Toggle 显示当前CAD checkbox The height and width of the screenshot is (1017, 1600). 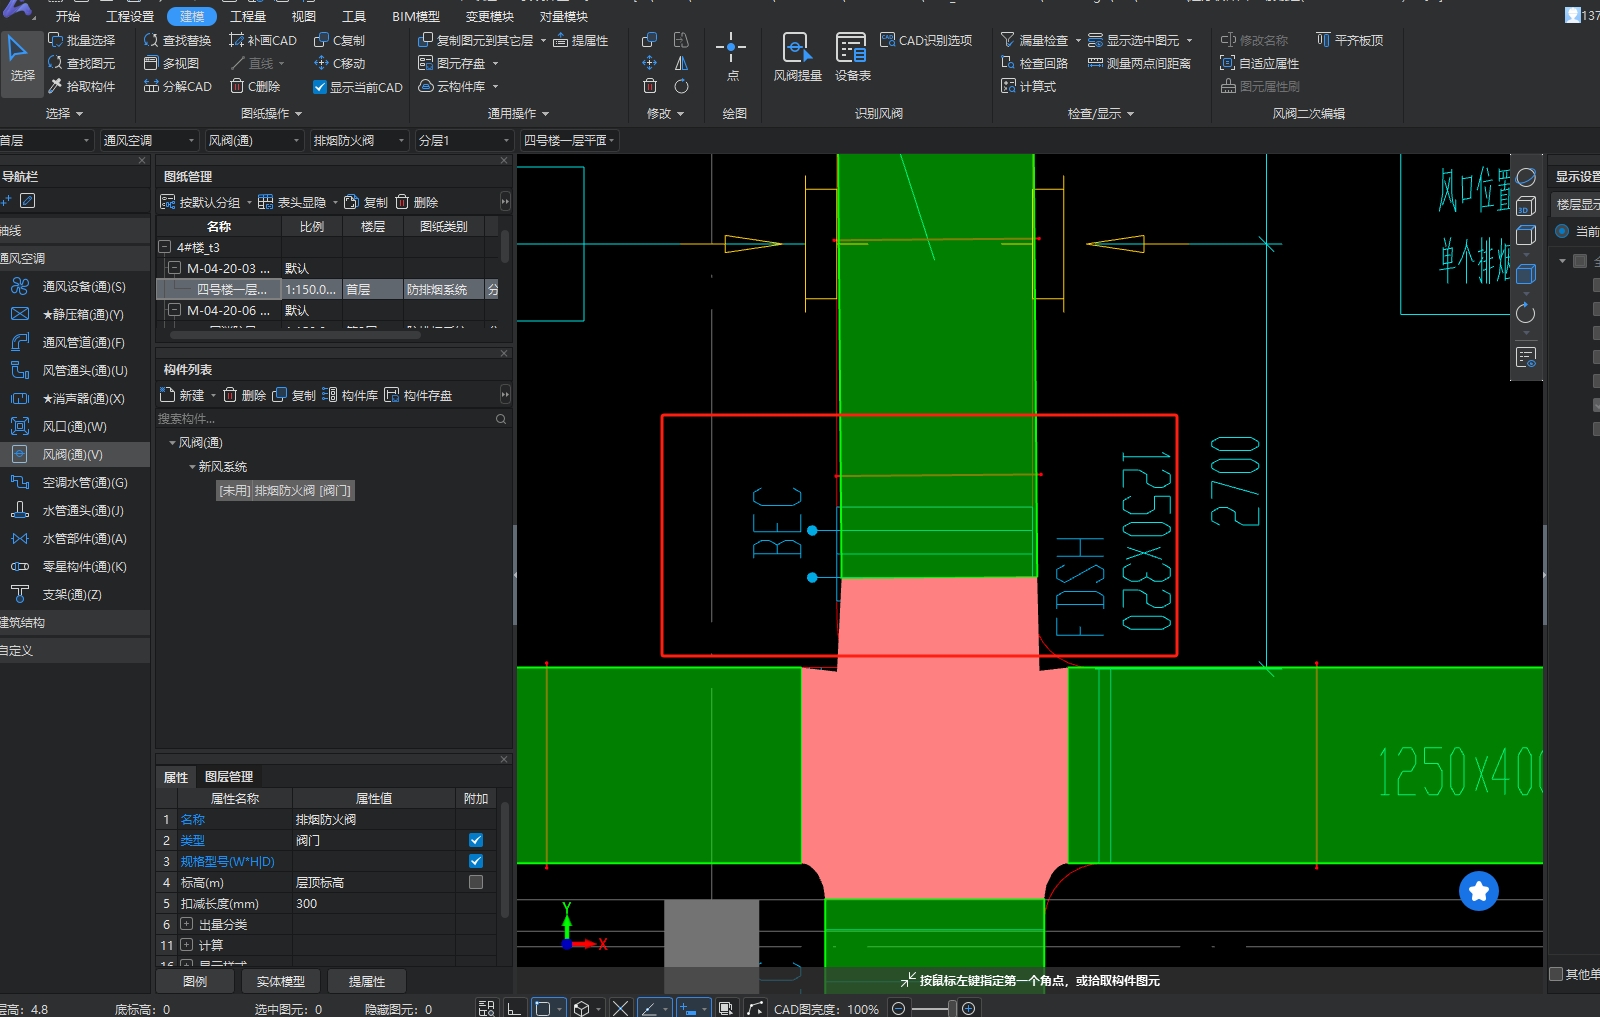point(320,87)
